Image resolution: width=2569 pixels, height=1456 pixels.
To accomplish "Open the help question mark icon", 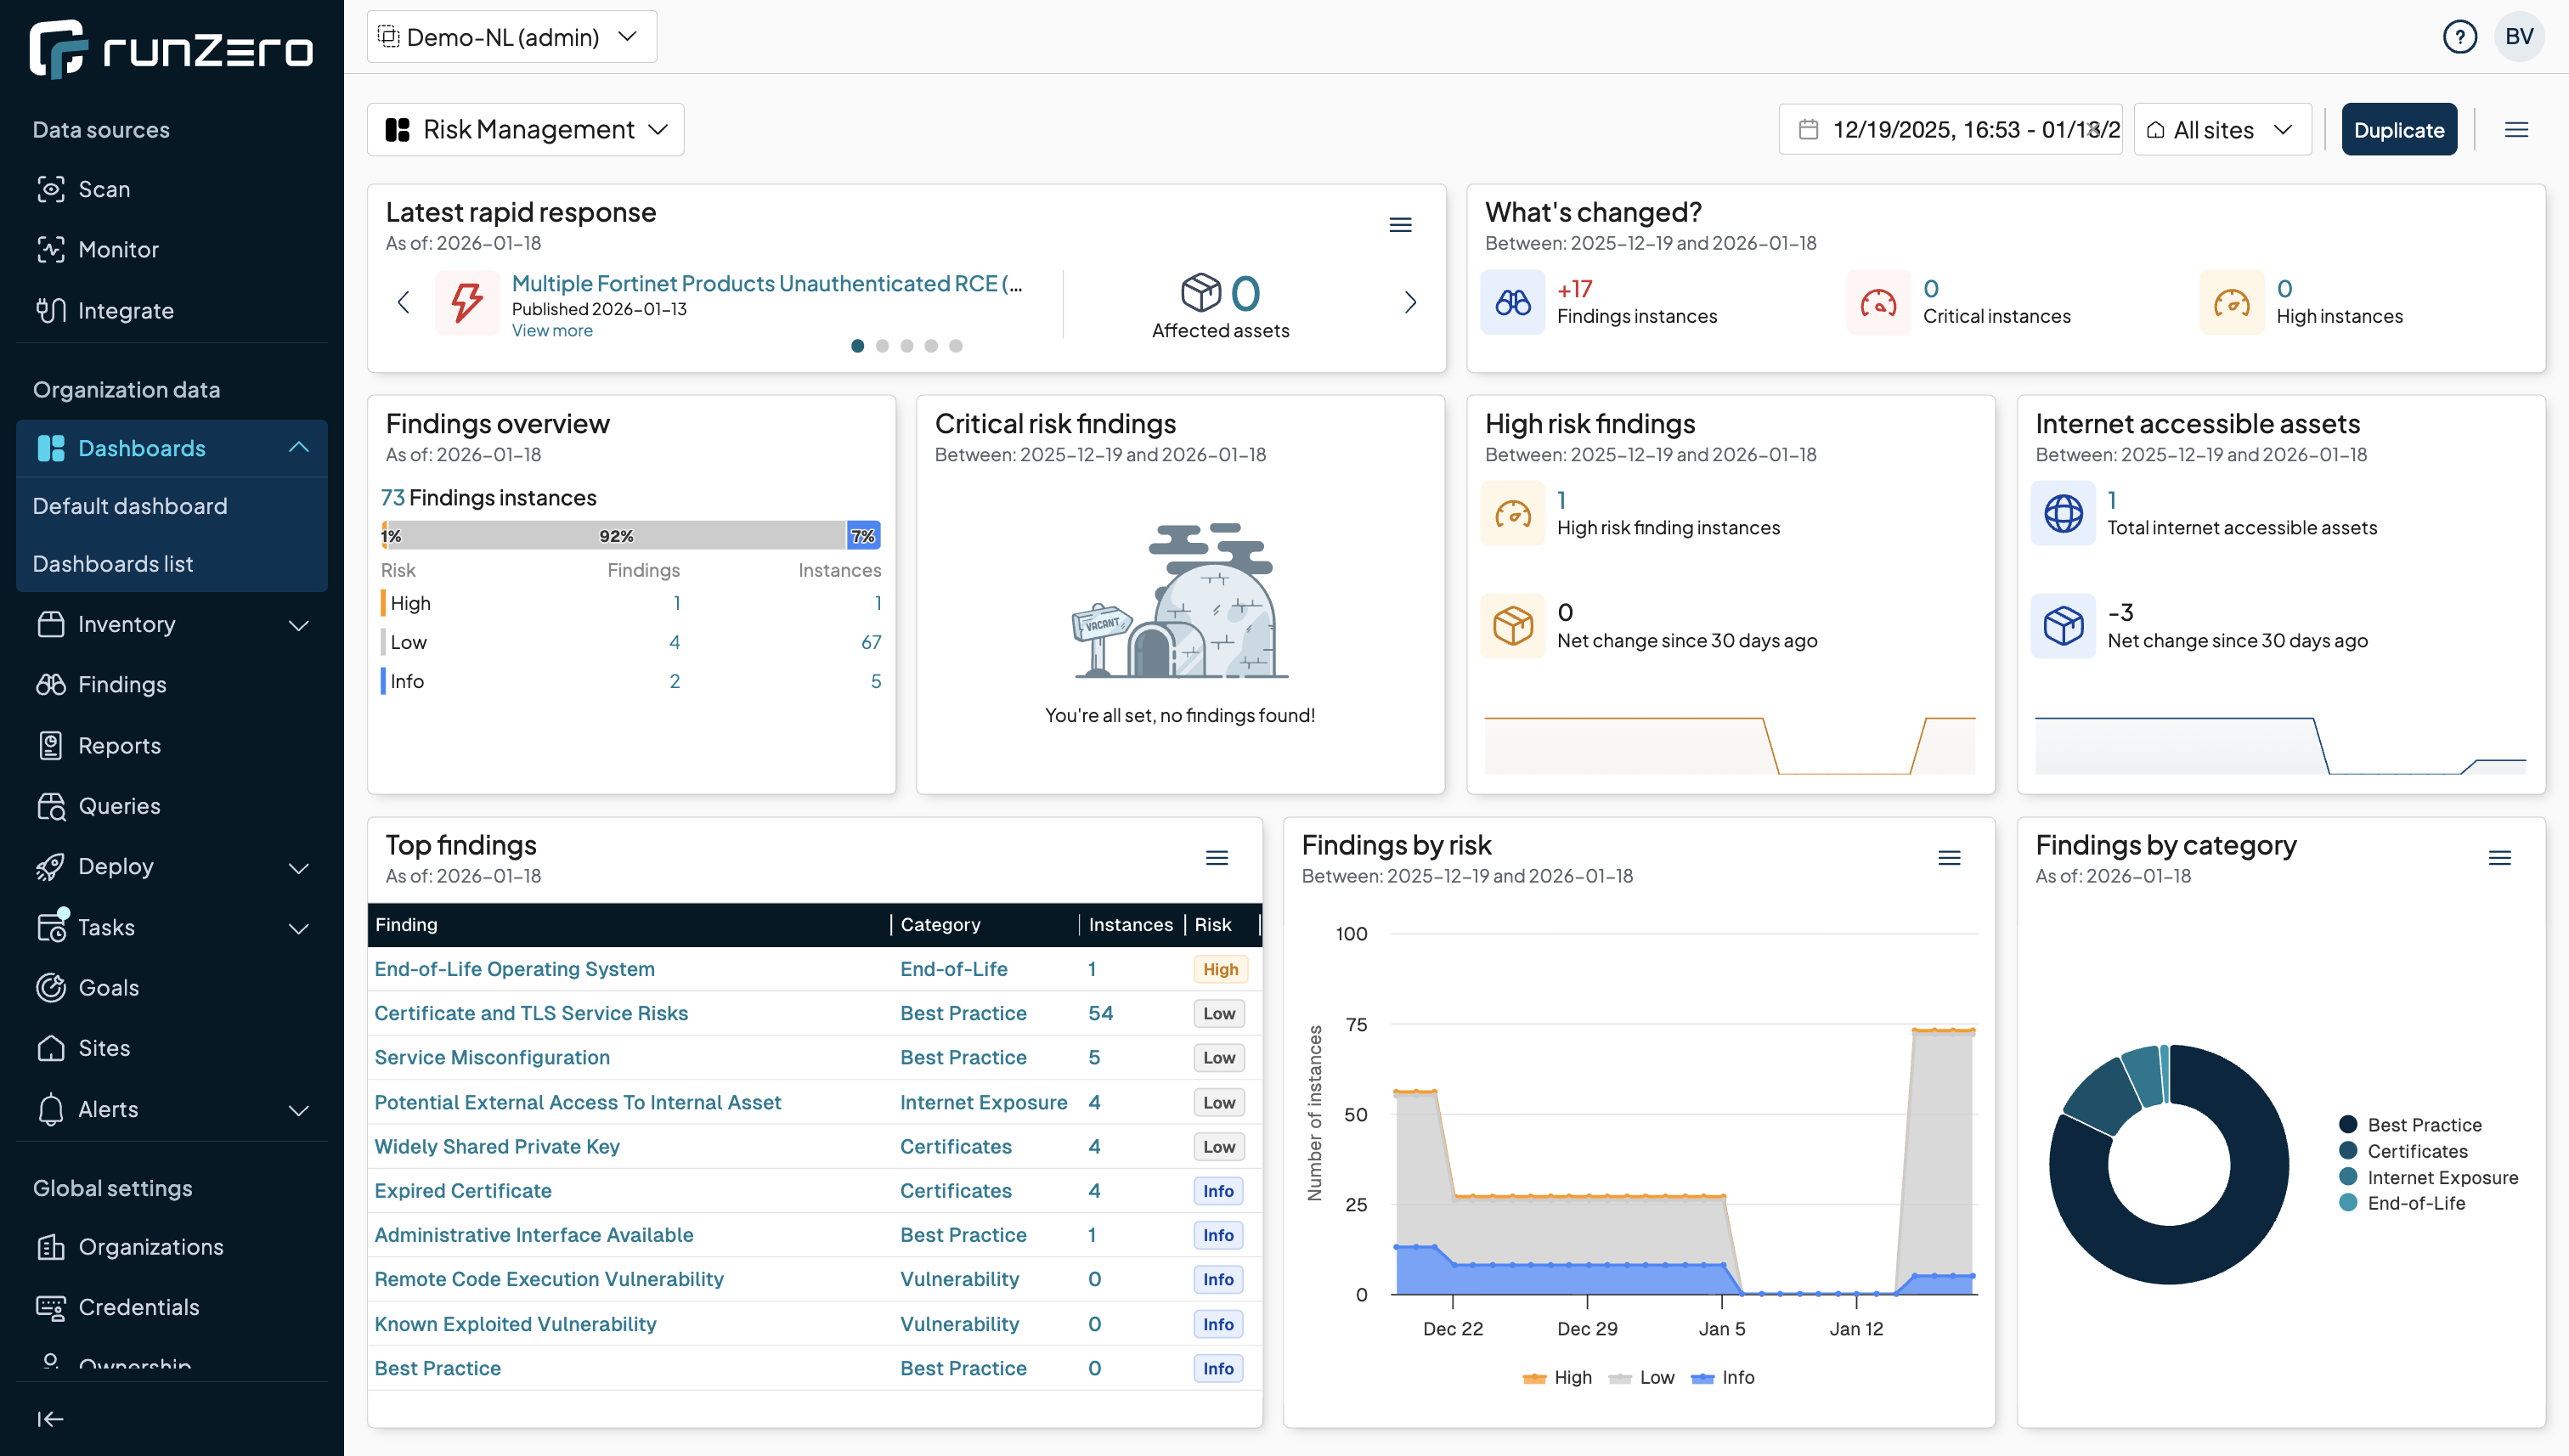I will point(2459,37).
